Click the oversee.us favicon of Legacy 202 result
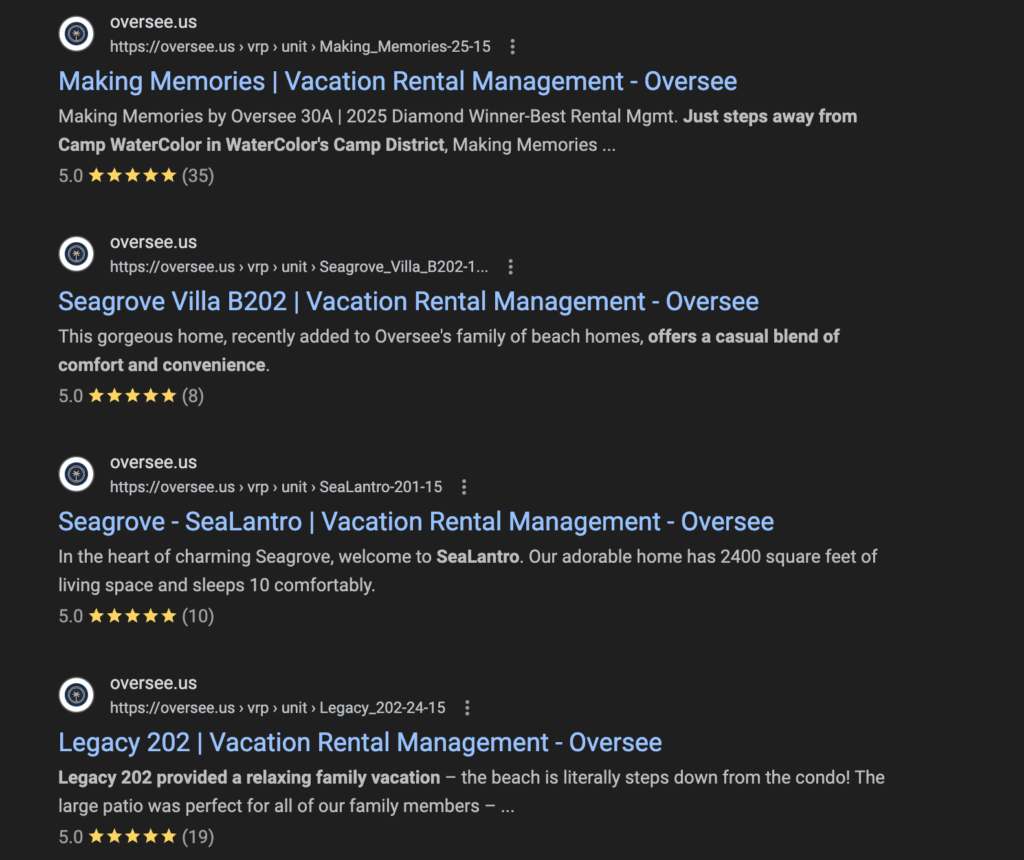Viewport: 1024px width, 860px height. point(76,694)
